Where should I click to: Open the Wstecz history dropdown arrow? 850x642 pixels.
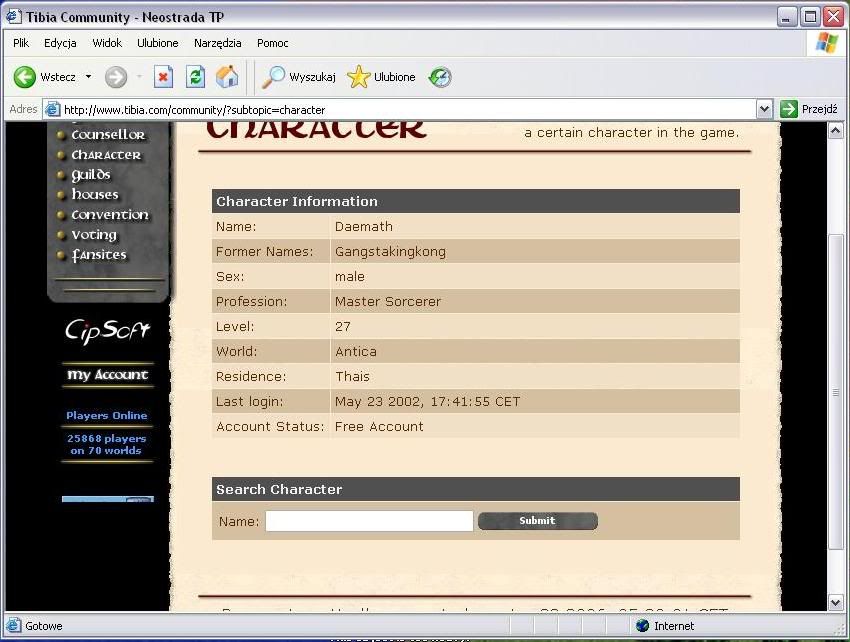pos(88,77)
